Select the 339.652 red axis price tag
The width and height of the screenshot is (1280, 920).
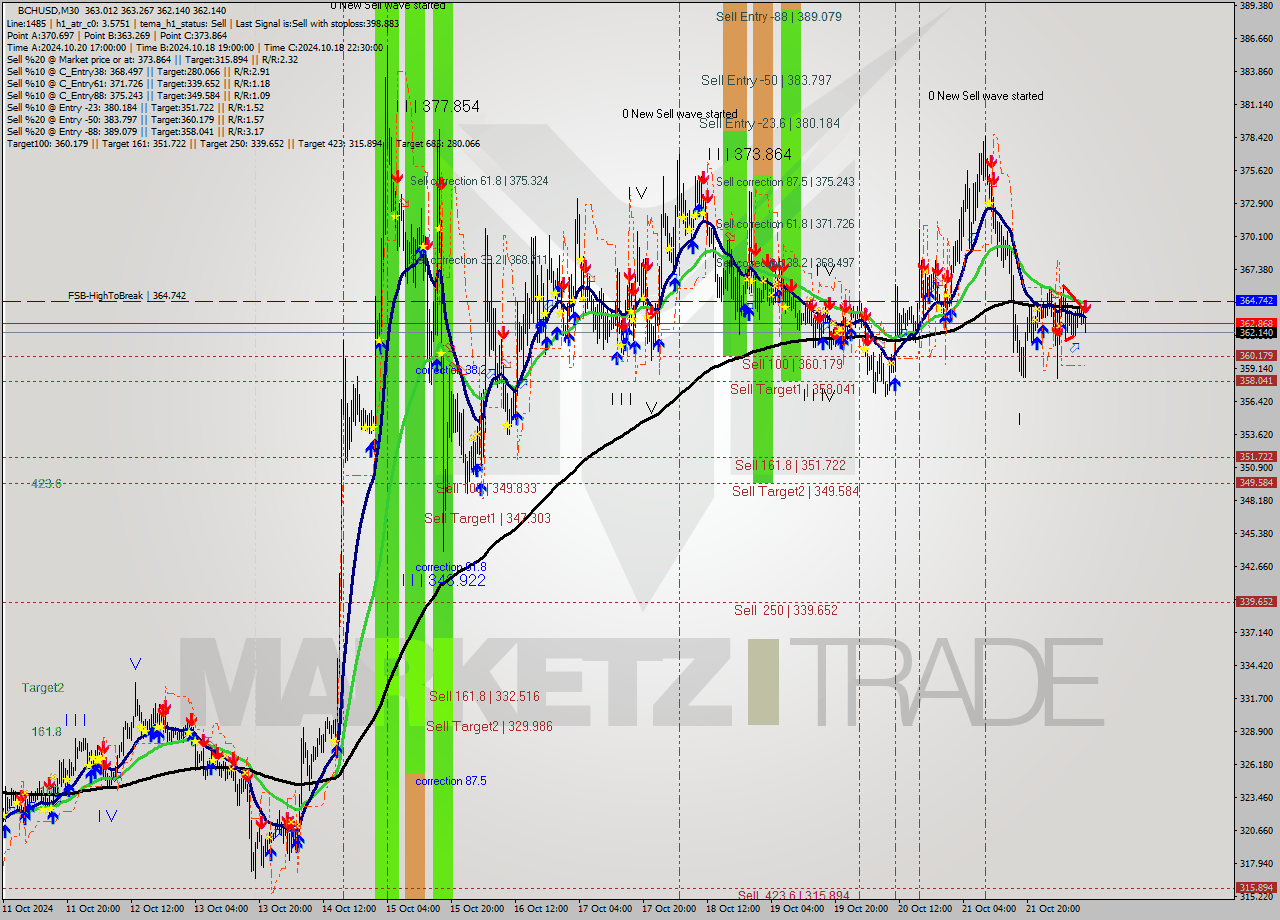pos(1256,602)
